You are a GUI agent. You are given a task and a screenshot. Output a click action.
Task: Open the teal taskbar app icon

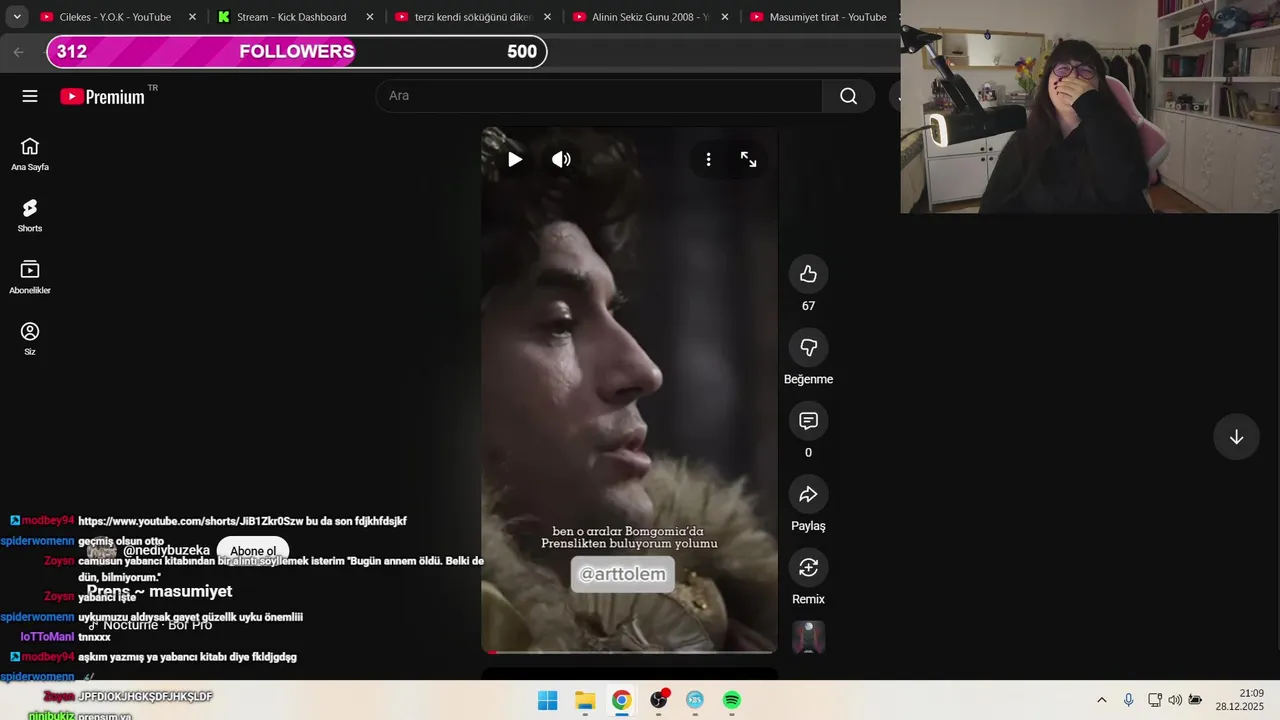pos(695,700)
